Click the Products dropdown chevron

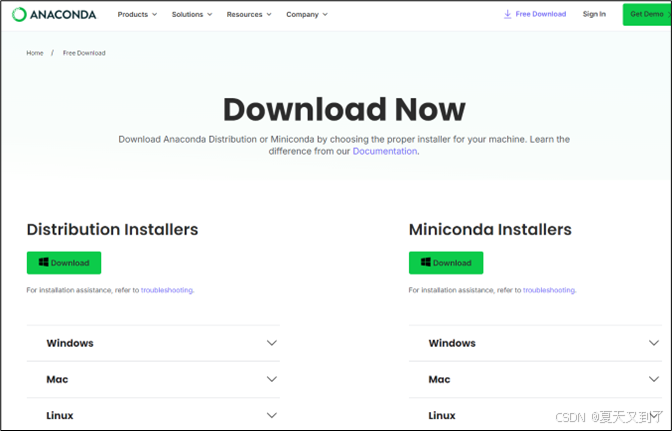154,15
